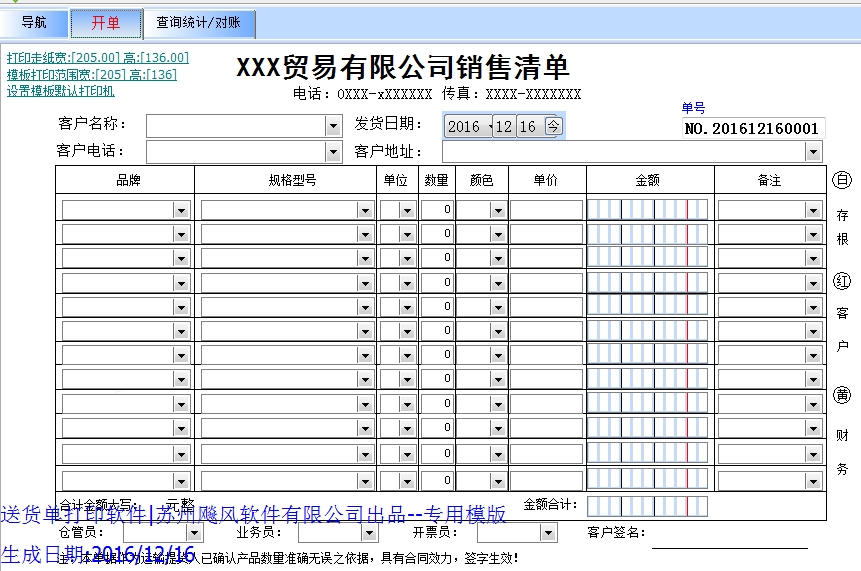Click the 模板打印范围宽 link
The height and width of the screenshot is (571, 861).
pos(92,75)
